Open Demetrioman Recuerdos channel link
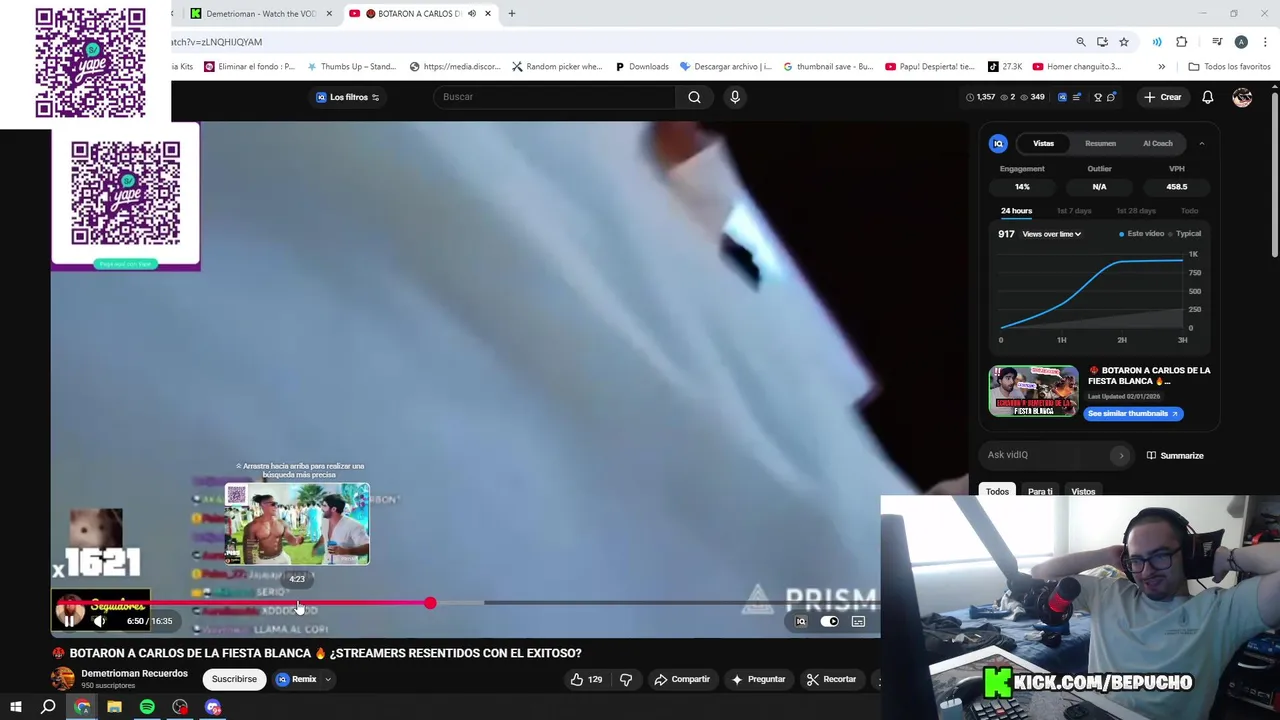 coord(134,673)
